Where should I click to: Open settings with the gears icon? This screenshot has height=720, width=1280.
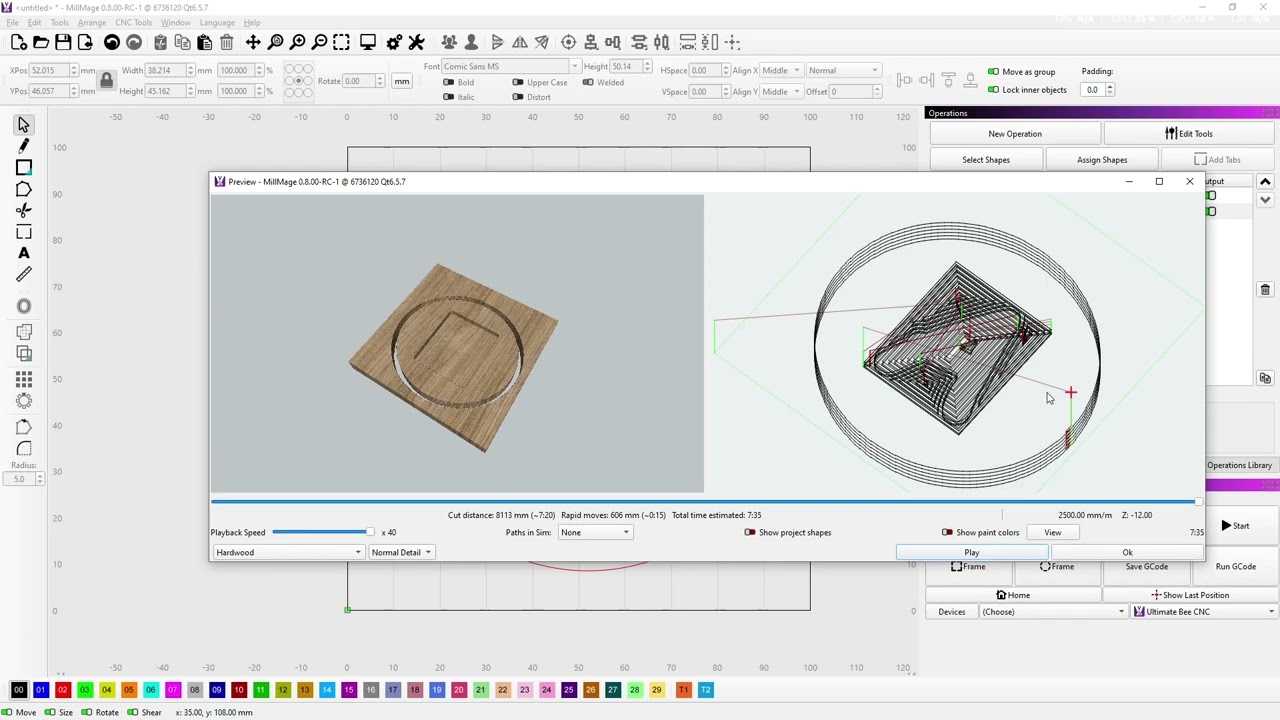tap(394, 42)
